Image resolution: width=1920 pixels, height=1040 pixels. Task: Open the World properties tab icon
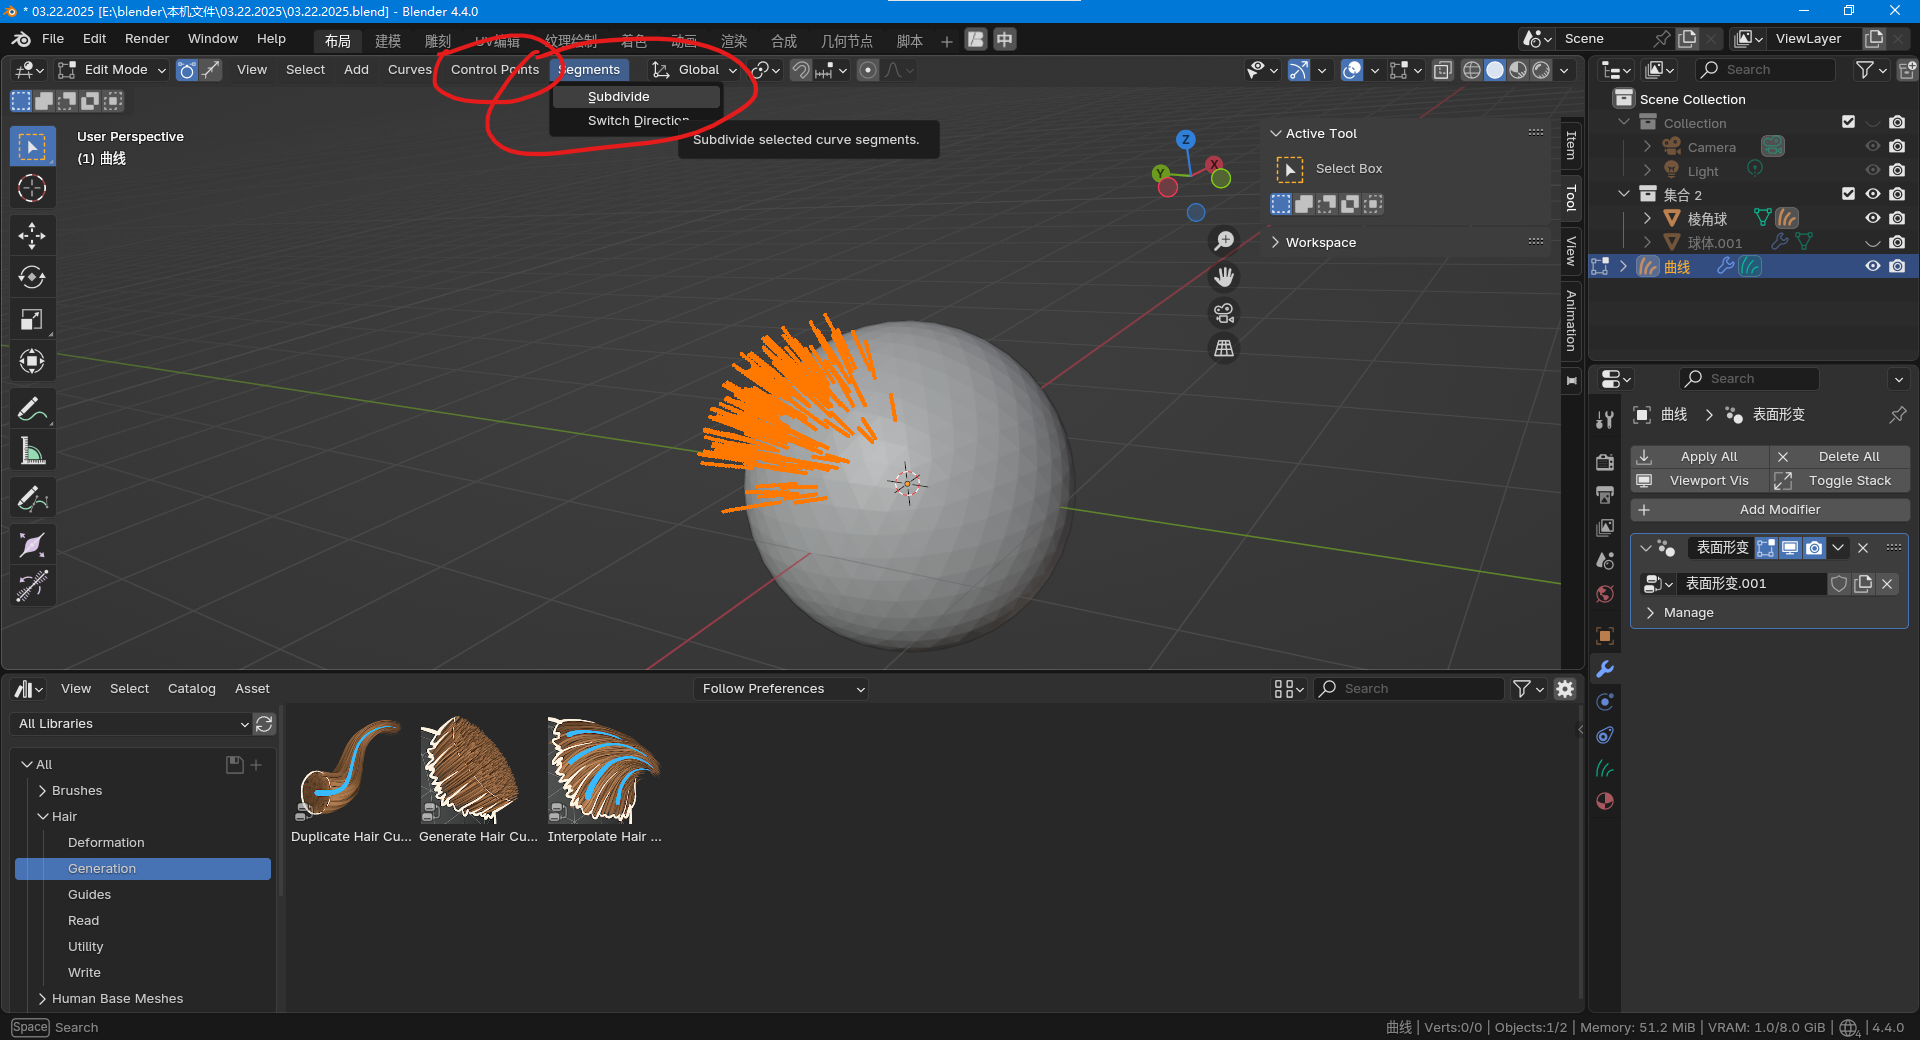click(1605, 594)
